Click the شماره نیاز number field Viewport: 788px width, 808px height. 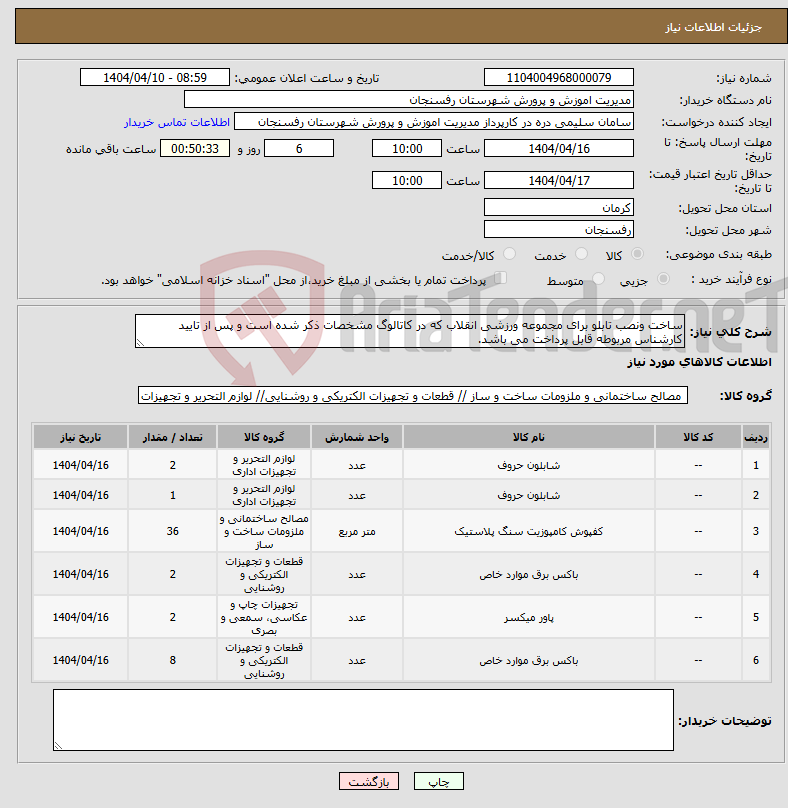click(x=559, y=77)
